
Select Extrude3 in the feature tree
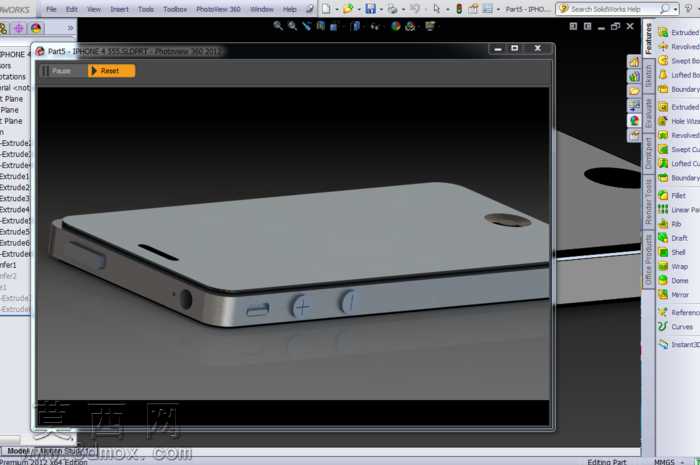[x=15, y=198]
